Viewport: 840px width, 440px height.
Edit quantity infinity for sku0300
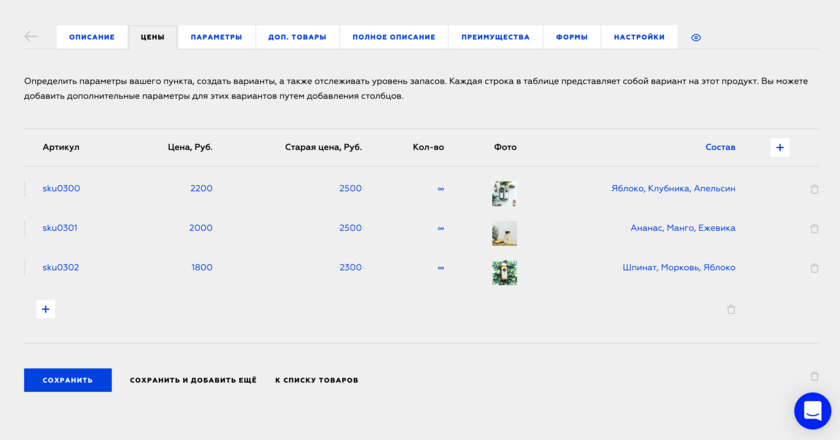coord(440,189)
